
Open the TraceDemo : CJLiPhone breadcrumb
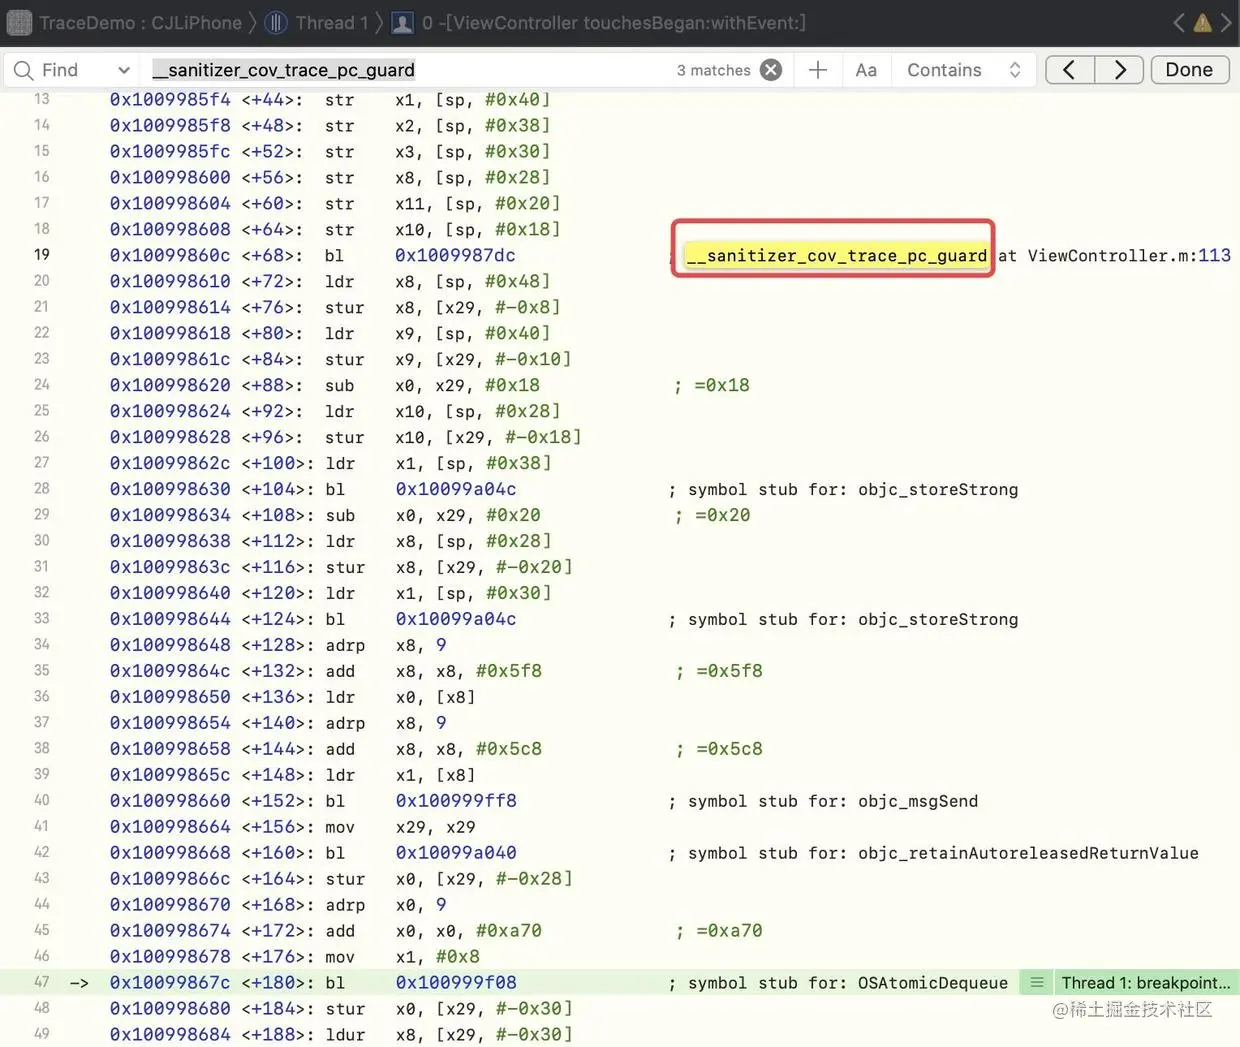coord(140,22)
